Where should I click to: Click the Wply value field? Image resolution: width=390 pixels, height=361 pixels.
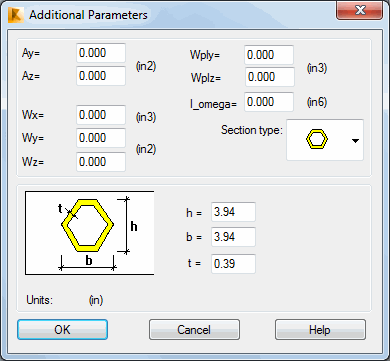click(x=269, y=55)
